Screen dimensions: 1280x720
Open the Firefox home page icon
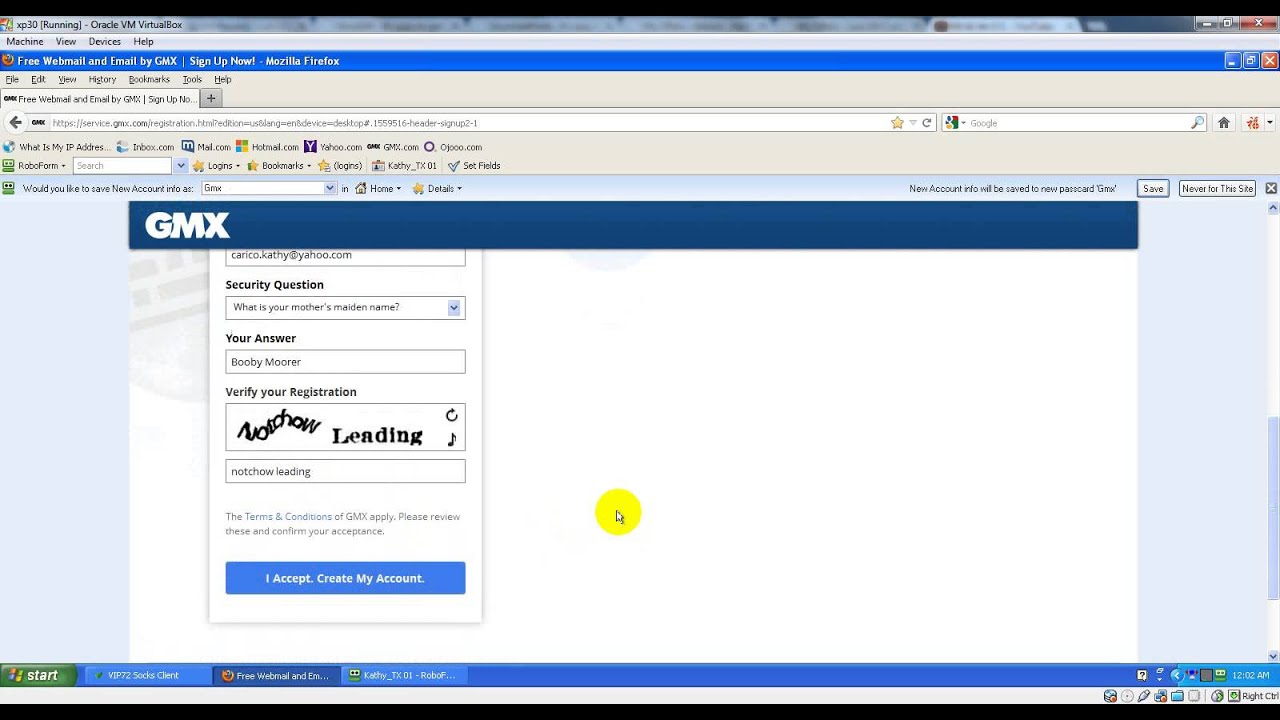click(1224, 123)
